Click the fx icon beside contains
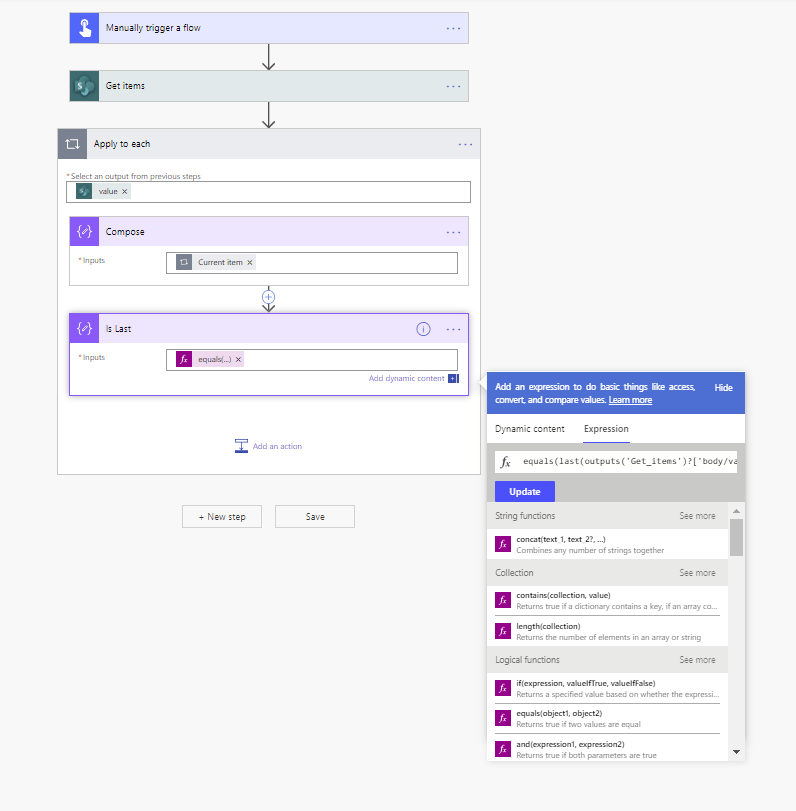Image resolution: width=796 pixels, height=811 pixels. [503, 600]
